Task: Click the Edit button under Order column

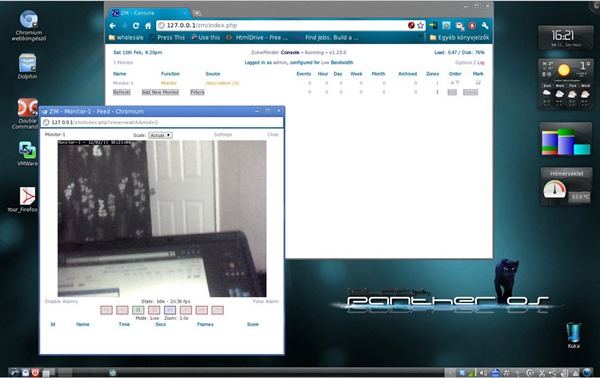Action: (452, 92)
